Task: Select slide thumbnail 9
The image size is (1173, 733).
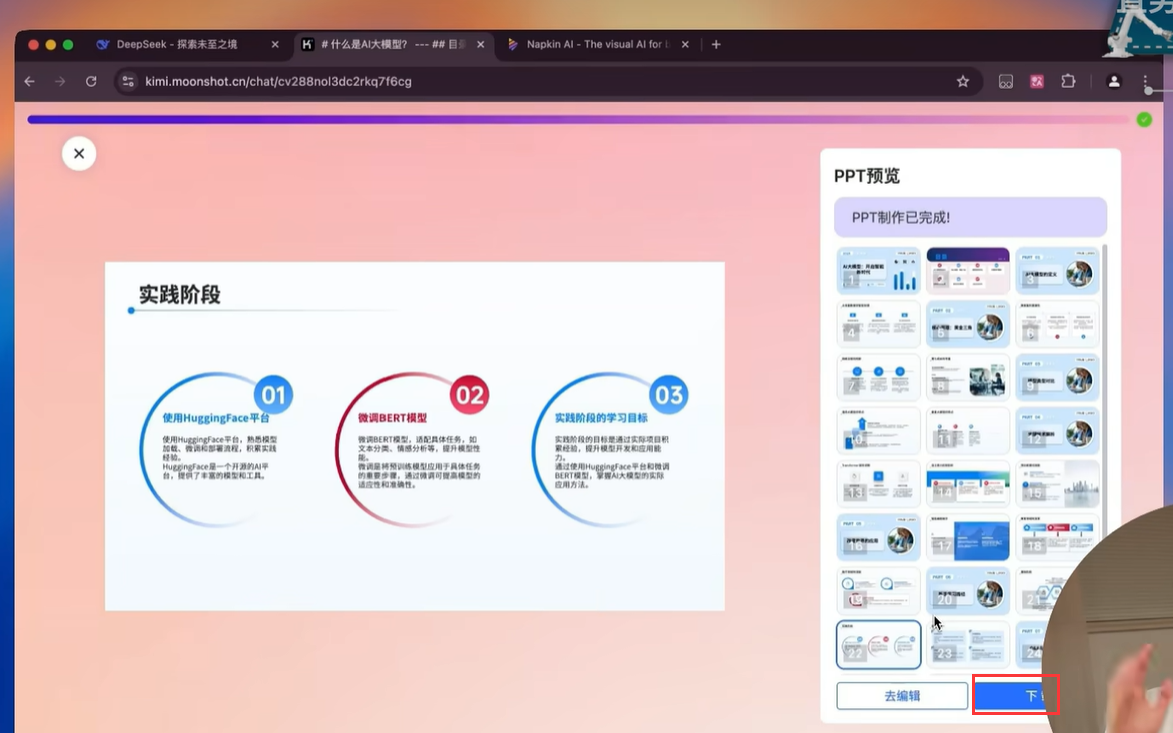Action: coord(1057,377)
